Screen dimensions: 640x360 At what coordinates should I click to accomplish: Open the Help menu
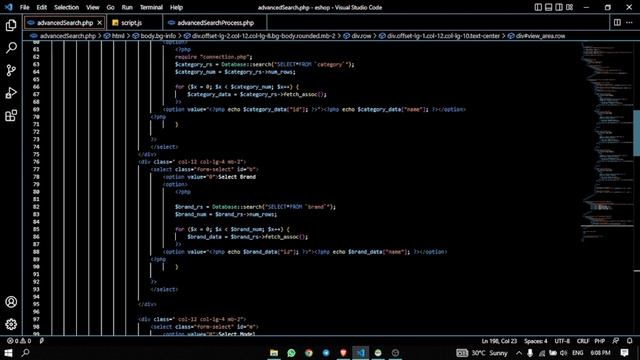(x=176, y=7)
